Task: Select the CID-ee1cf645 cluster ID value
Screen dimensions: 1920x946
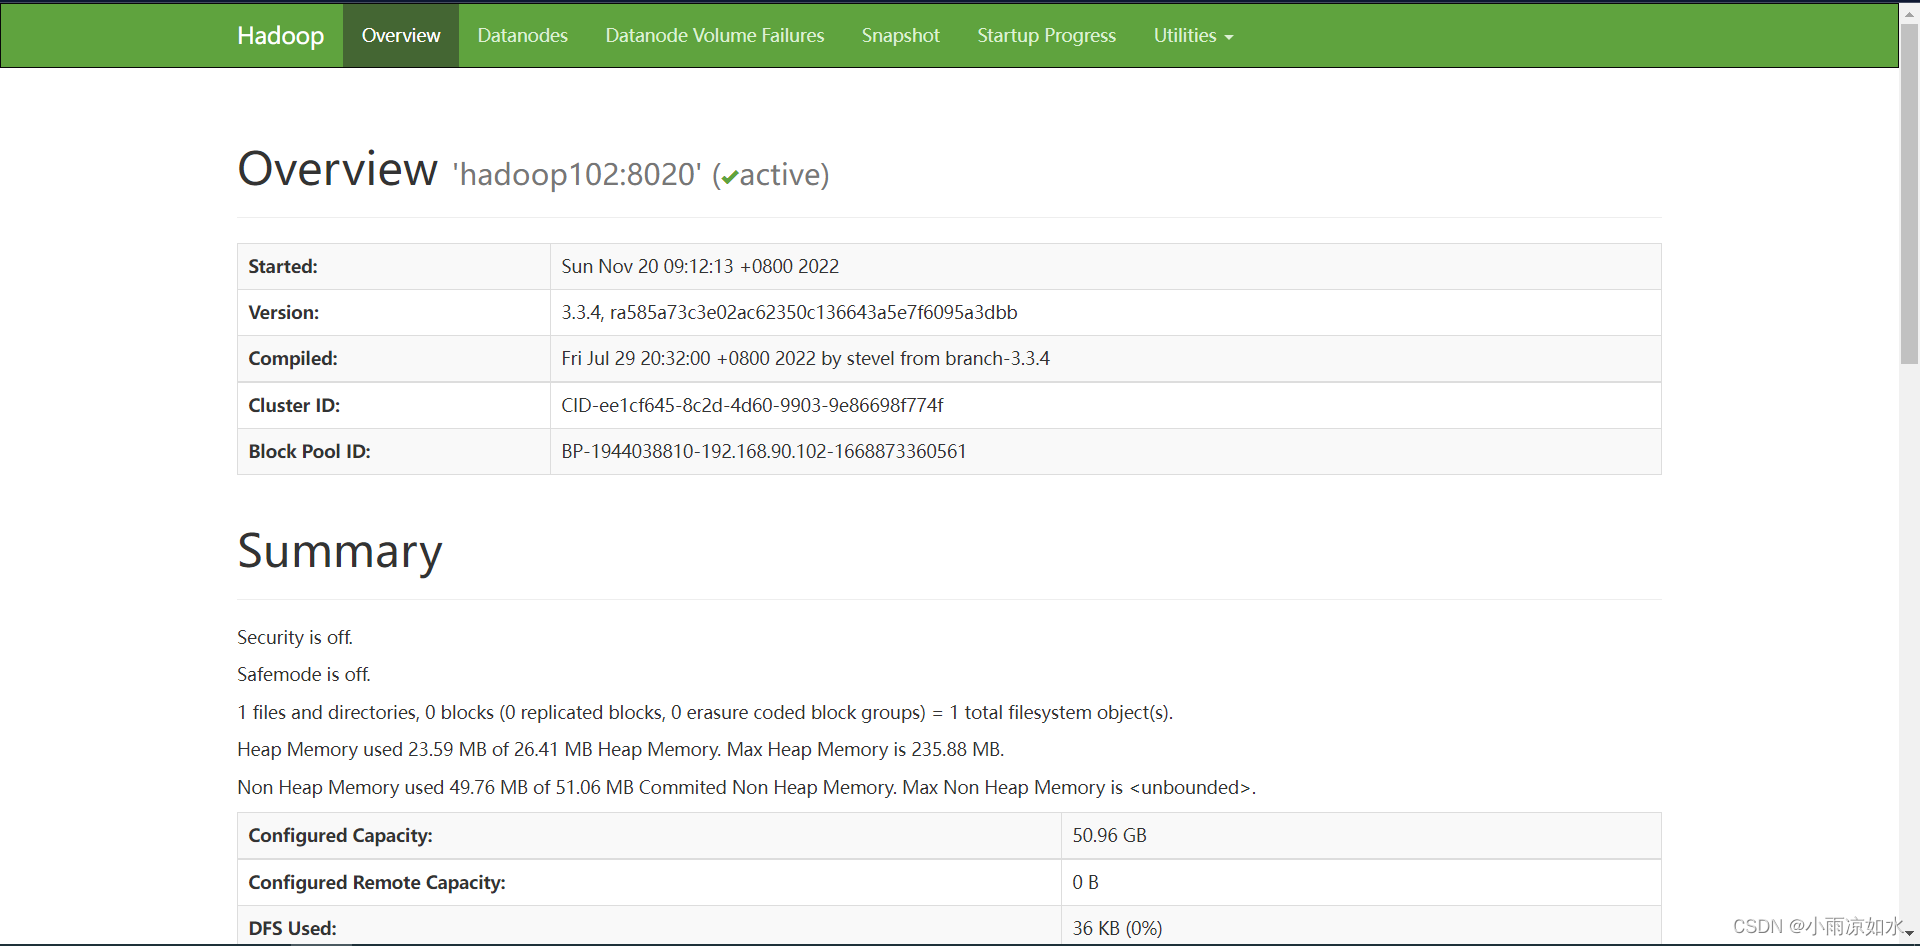Action: click(752, 406)
